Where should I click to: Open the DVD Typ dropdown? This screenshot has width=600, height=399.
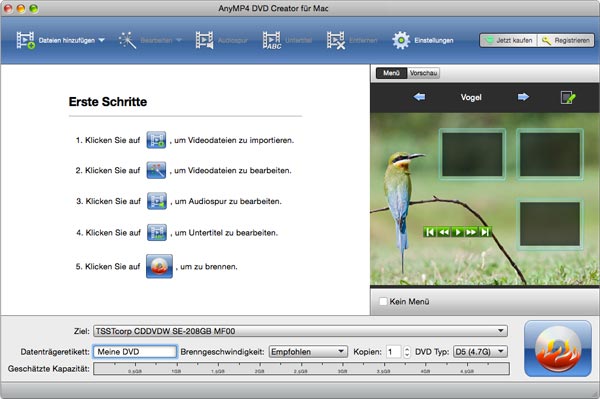480,352
